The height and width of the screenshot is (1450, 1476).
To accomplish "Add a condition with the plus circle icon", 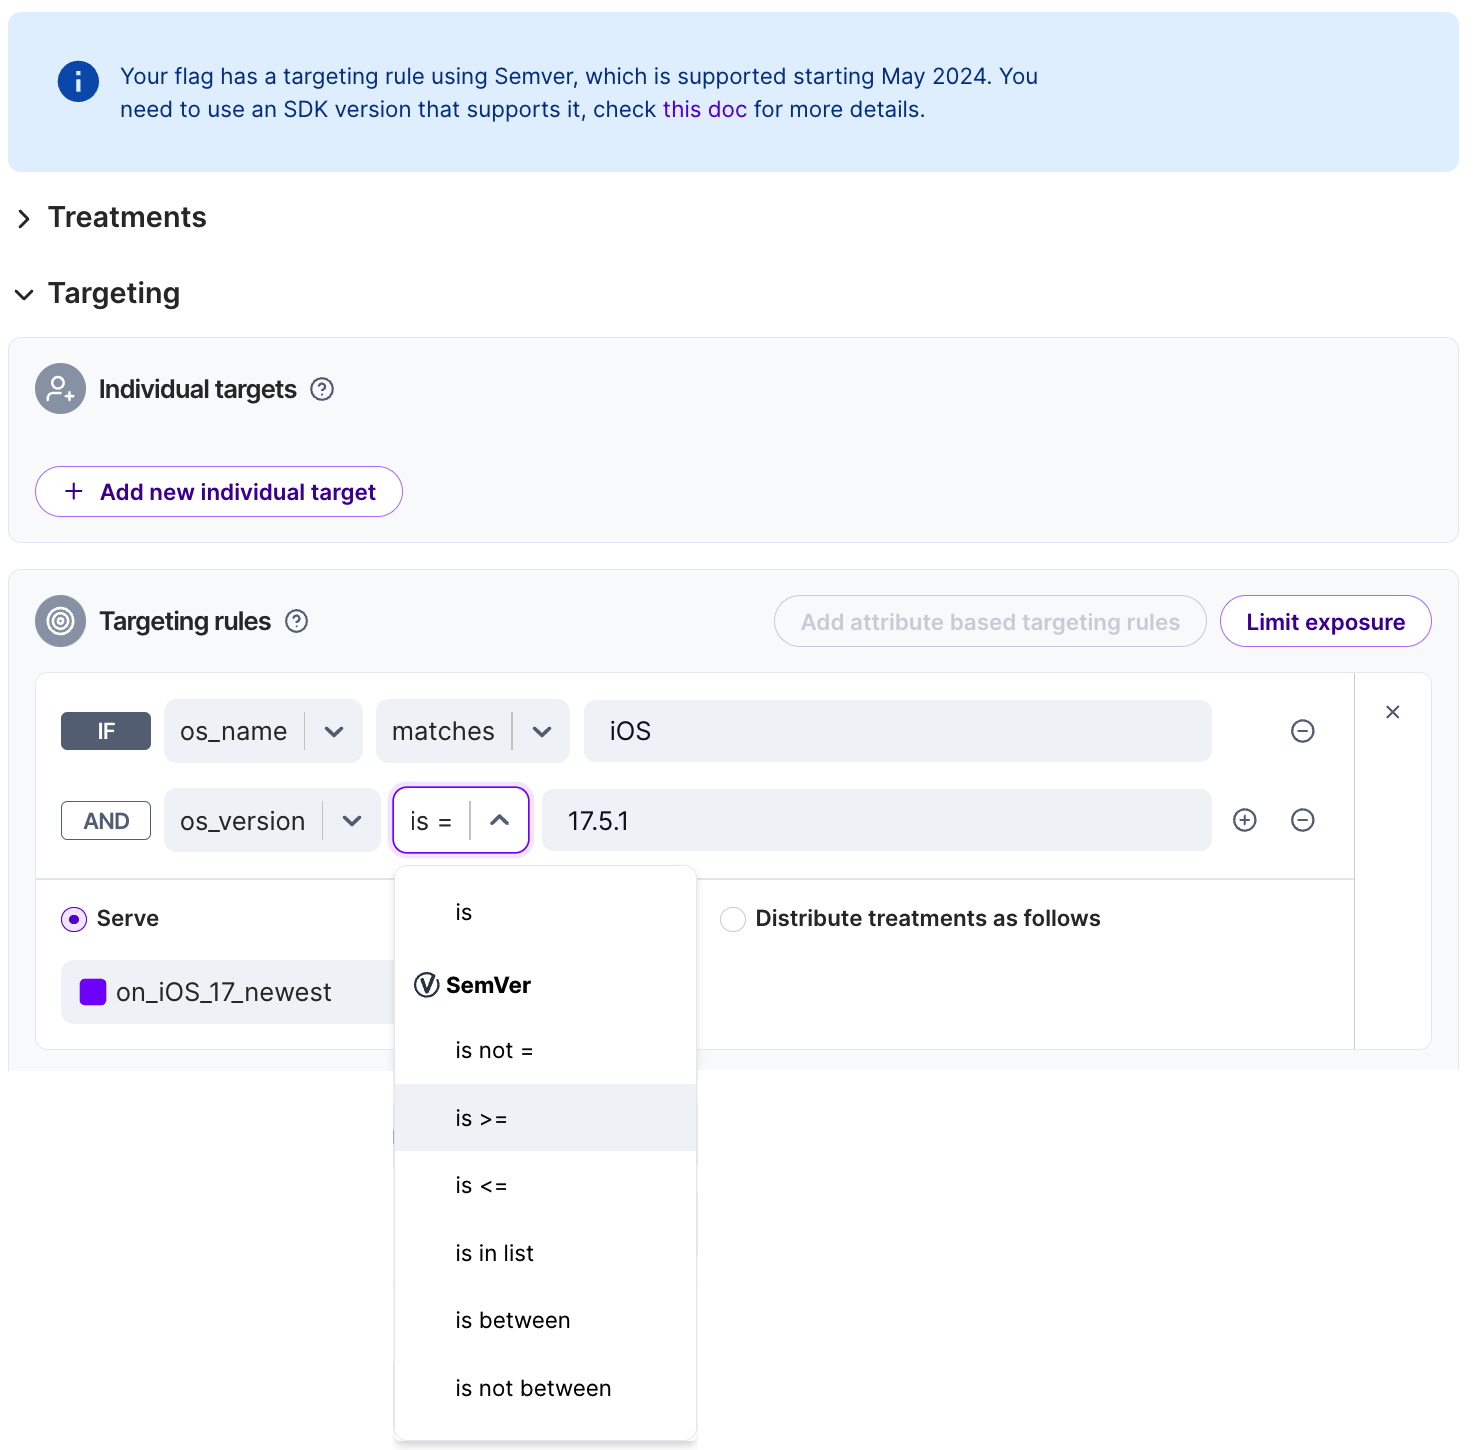I will click(x=1244, y=820).
